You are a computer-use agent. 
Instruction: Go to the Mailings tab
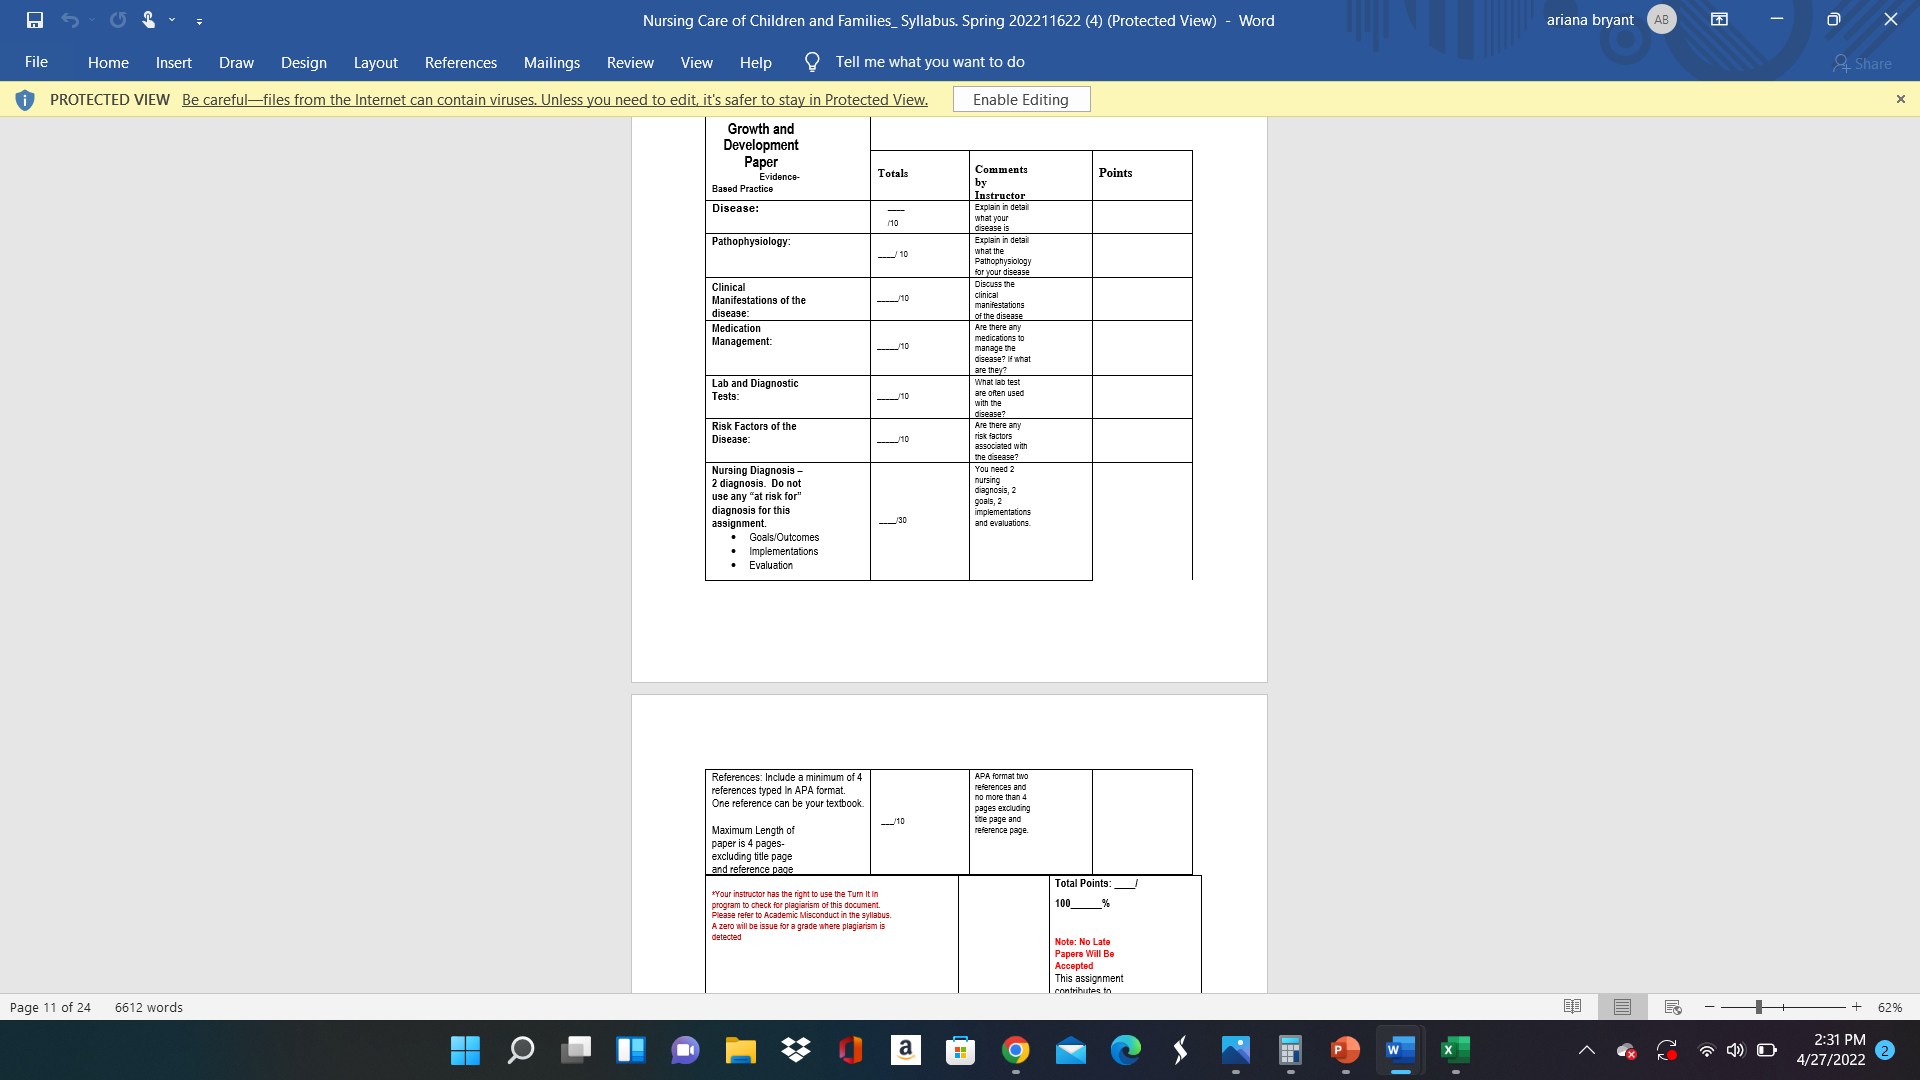(551, 62)
